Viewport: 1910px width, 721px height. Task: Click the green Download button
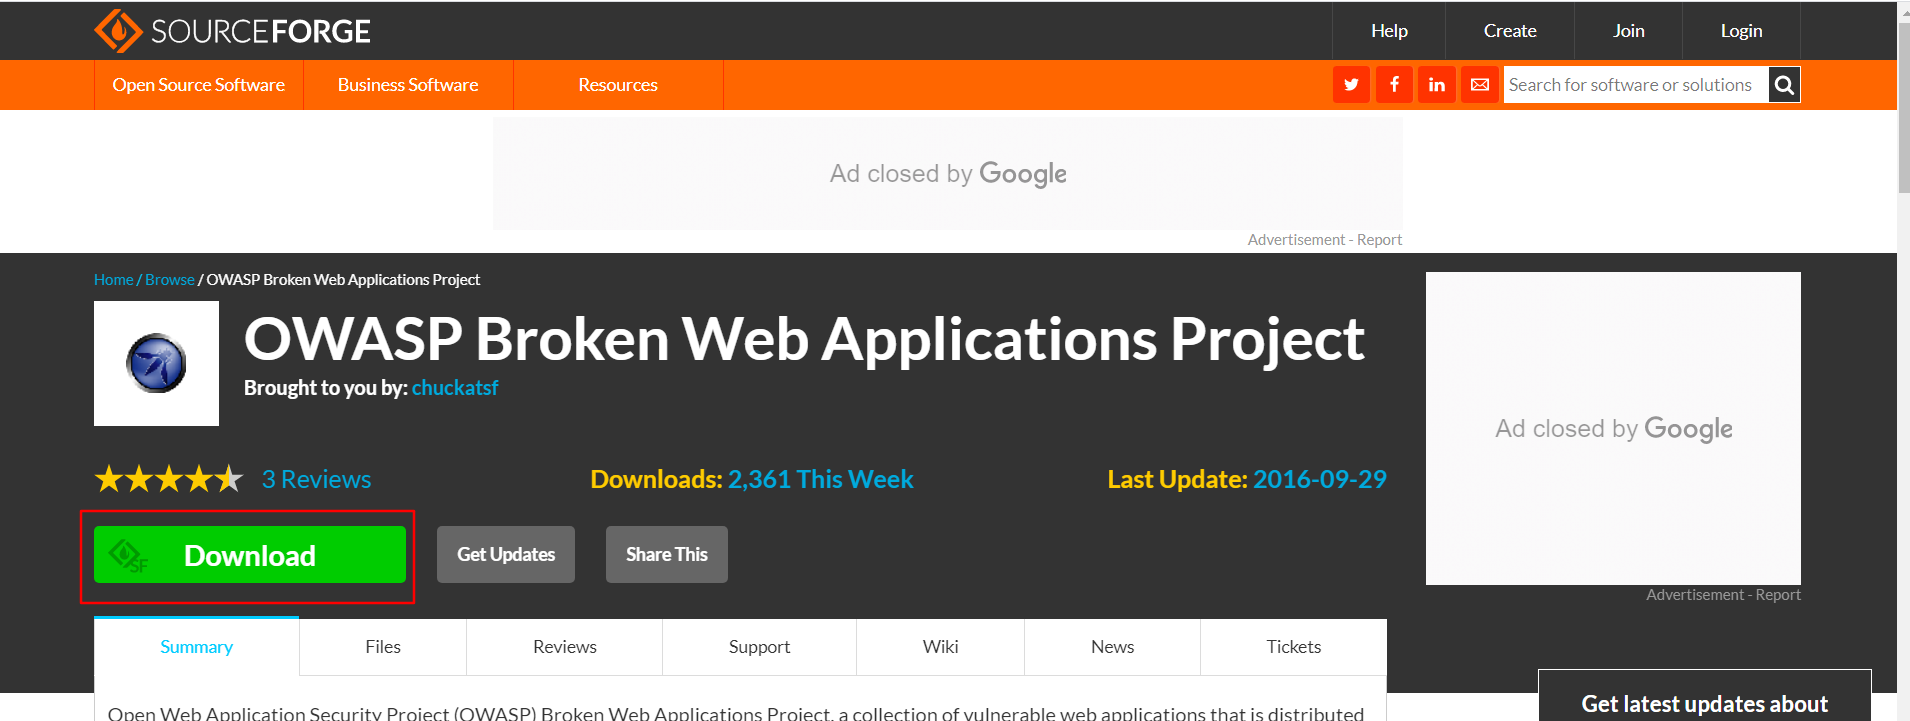[250, 555]
